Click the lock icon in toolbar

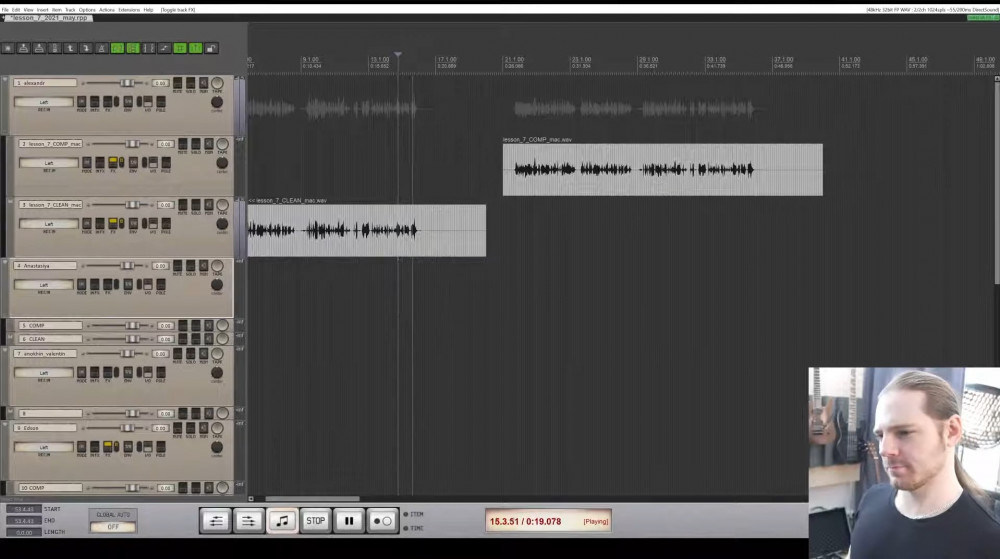(x=211, y=48)
